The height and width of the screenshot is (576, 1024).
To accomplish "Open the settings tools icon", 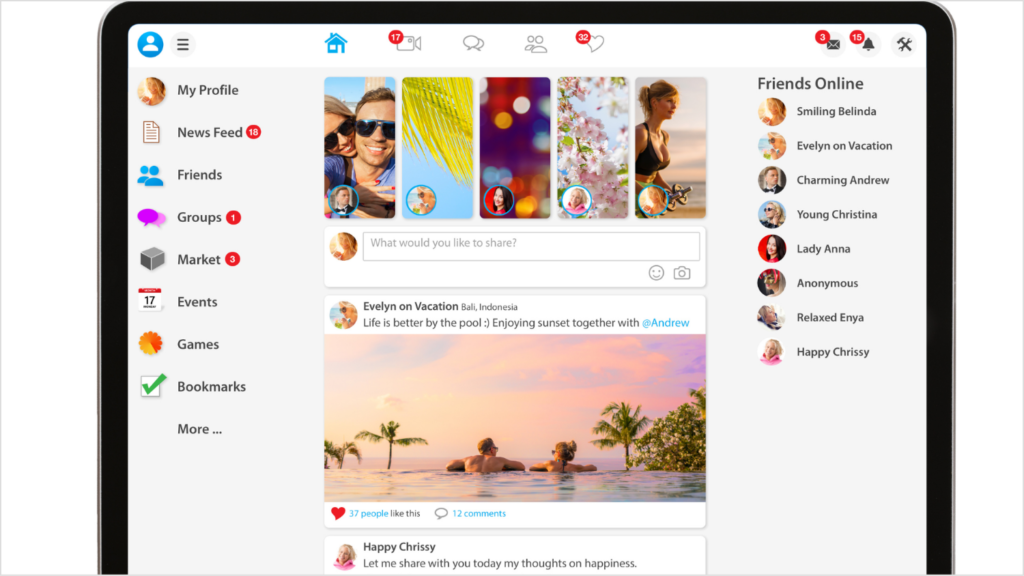I will click(x=904, y=44).
